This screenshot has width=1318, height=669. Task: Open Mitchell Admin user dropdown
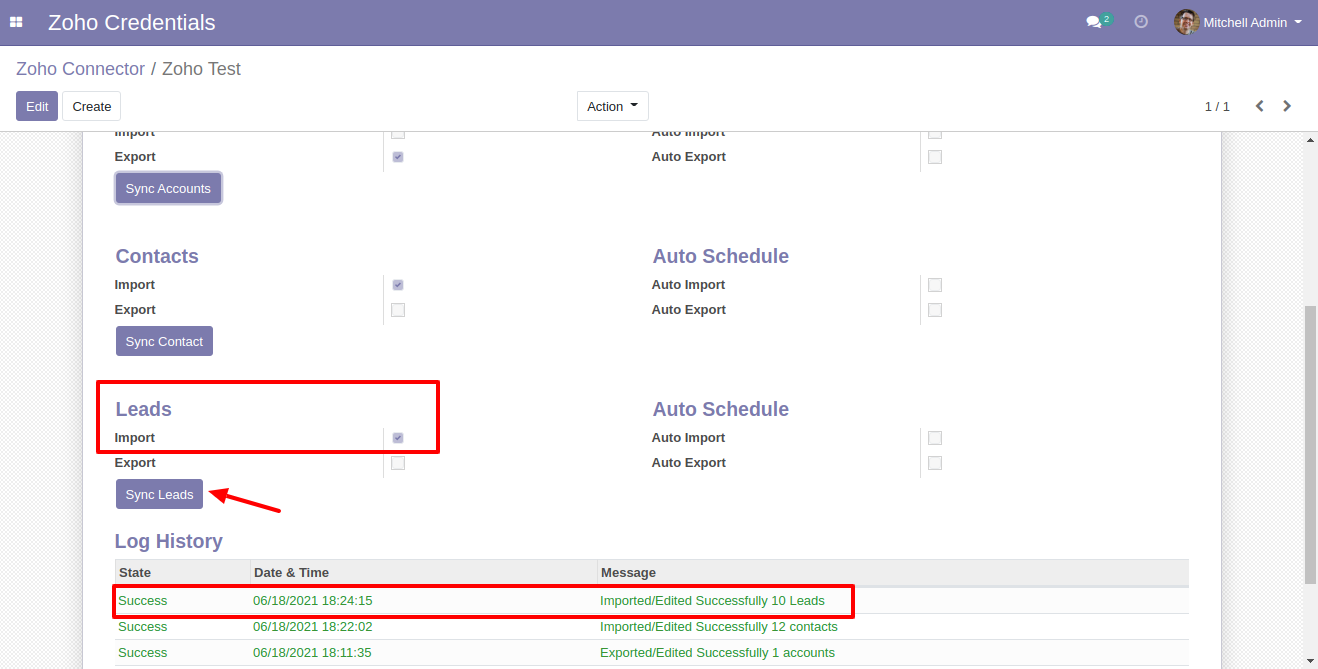1239,22
